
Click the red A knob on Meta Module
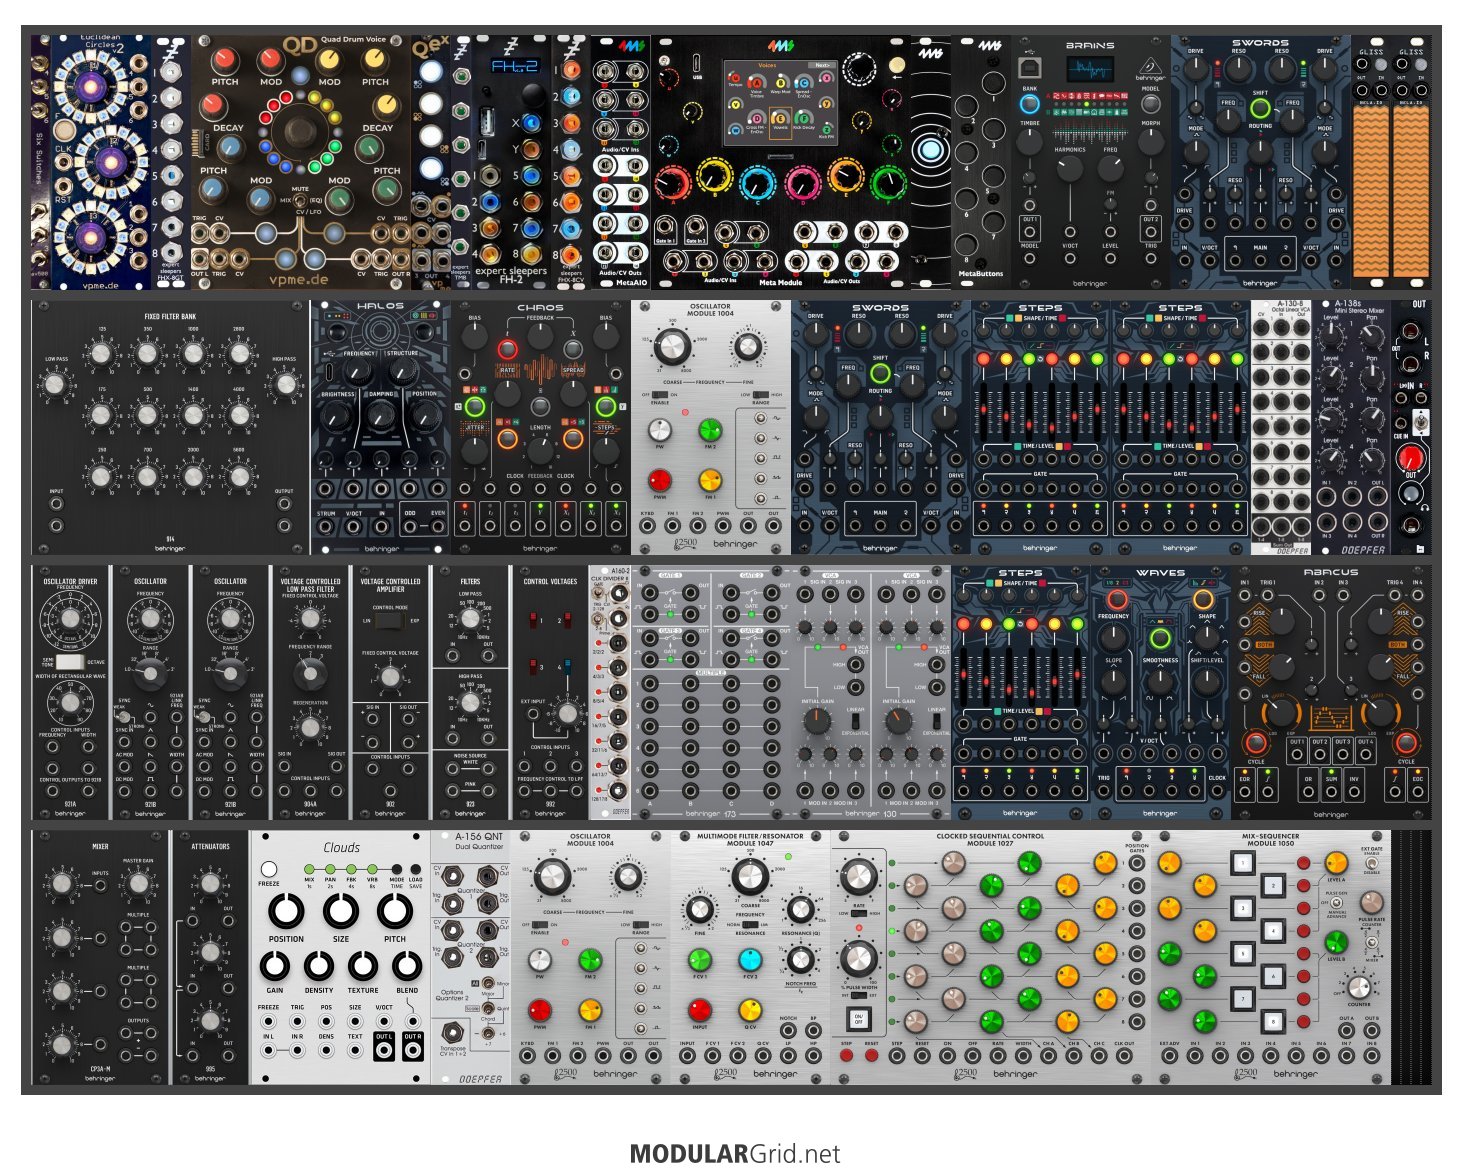pyautogui.click(x=673, y=181)
